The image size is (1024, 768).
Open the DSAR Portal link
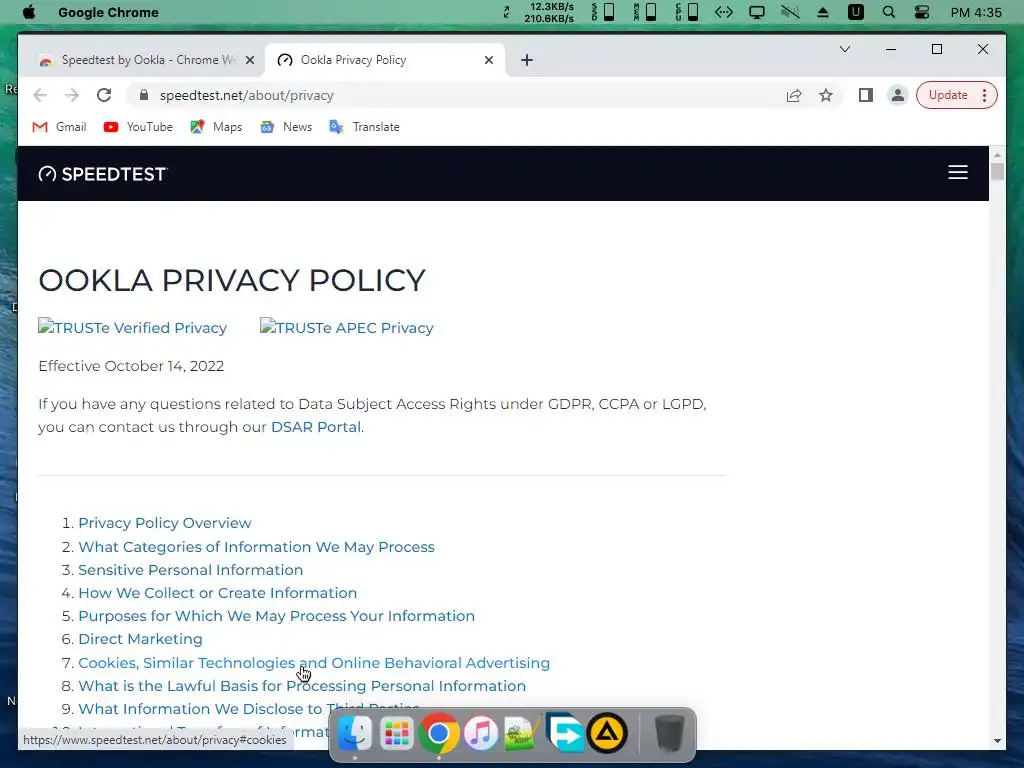tap(316, 427)
